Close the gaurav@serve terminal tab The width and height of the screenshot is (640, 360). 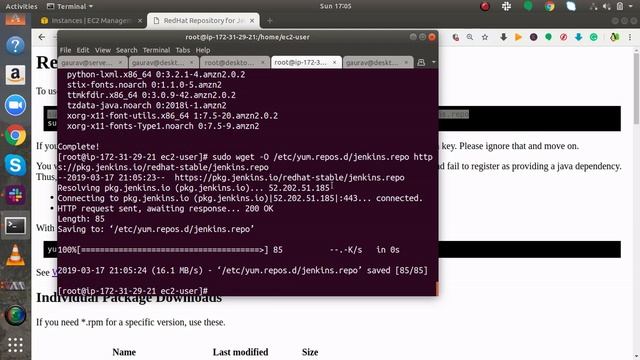(x=120, y=62)
